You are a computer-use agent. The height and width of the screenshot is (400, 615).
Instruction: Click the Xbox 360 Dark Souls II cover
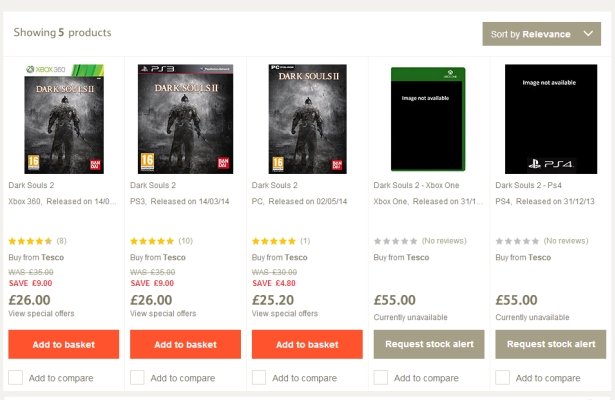coord(63,119)
